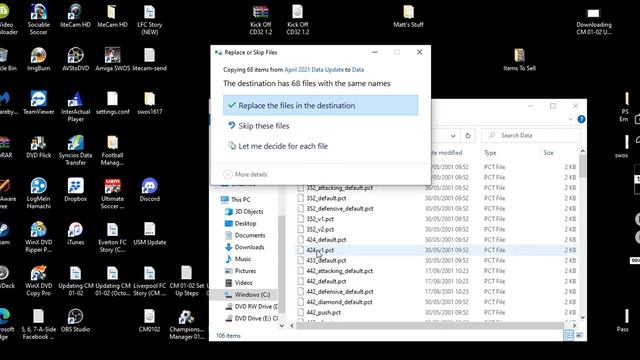Viewport: 640px width, 360px height.
Task: Launch Discord from the desktop
Action: pyautogui.click(x=149, y=190)
